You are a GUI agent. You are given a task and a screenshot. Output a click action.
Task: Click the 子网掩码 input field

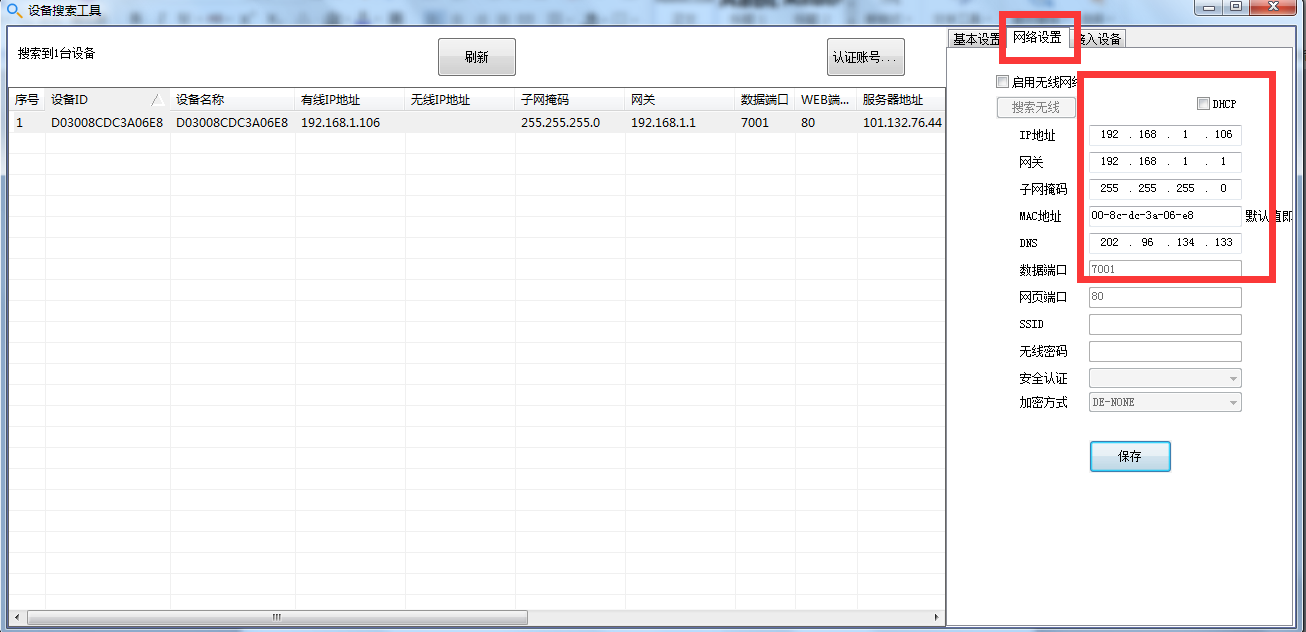pos(1165,189)
